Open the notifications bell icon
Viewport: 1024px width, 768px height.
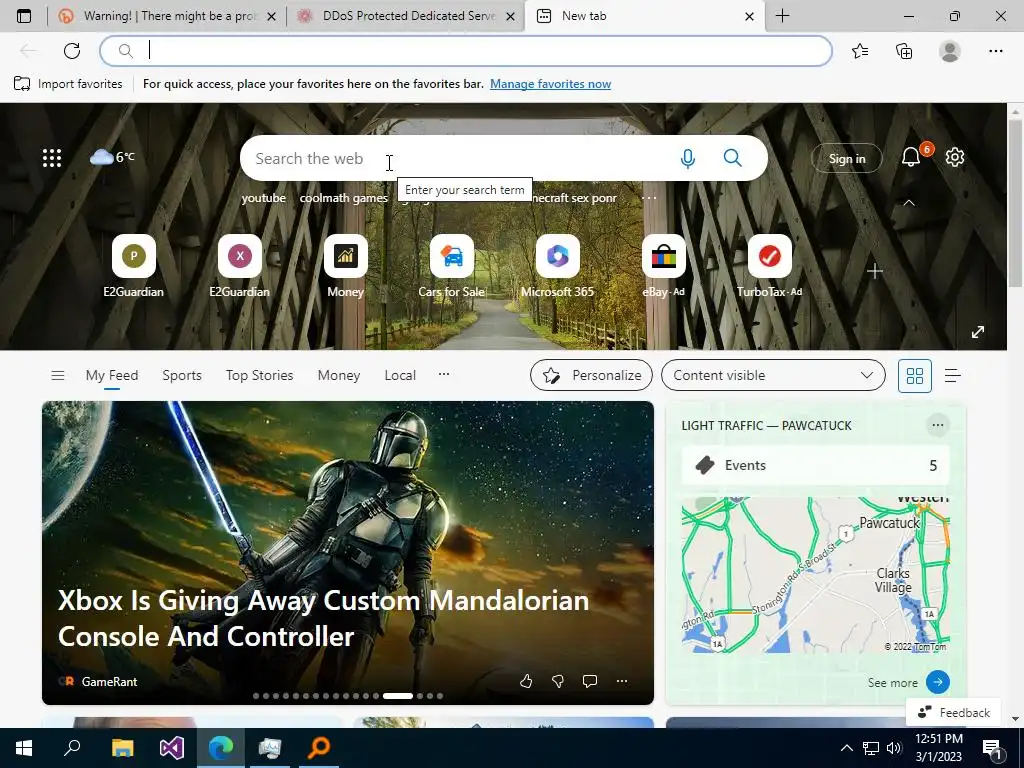(x=911, y=157)
